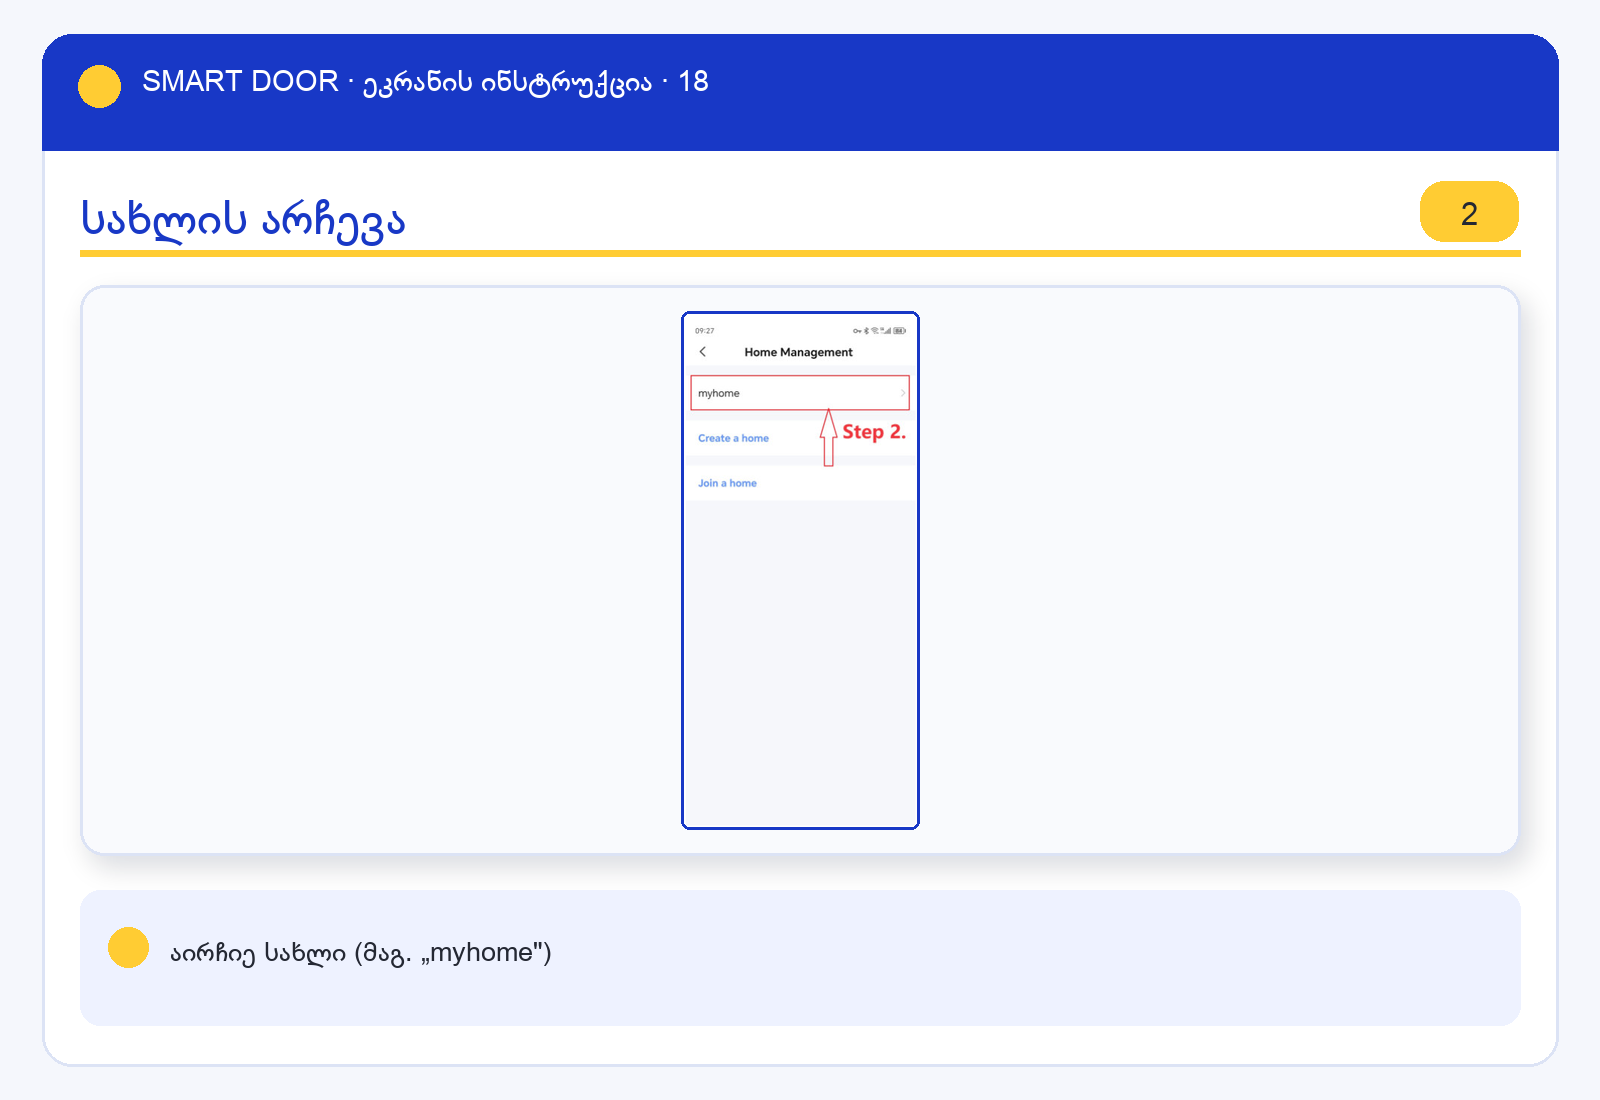The height and width of the screenshot is (1100, 1600).
Task: Click the battery icon in phone status bar
Action: (x=899, y=330)
